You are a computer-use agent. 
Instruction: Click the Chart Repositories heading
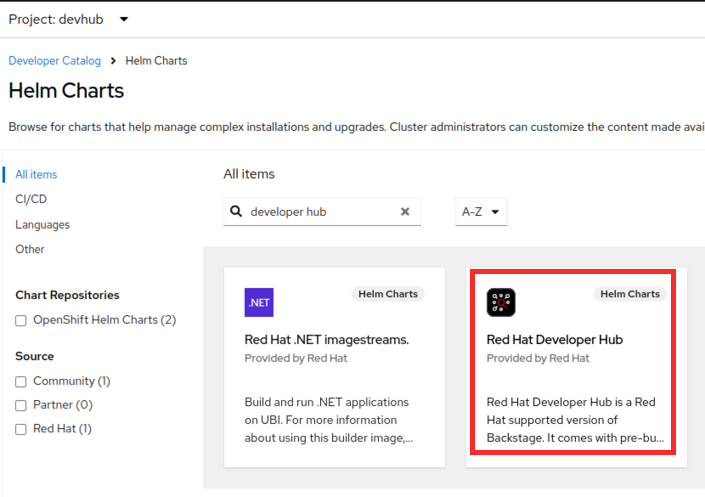pos(67,295)
